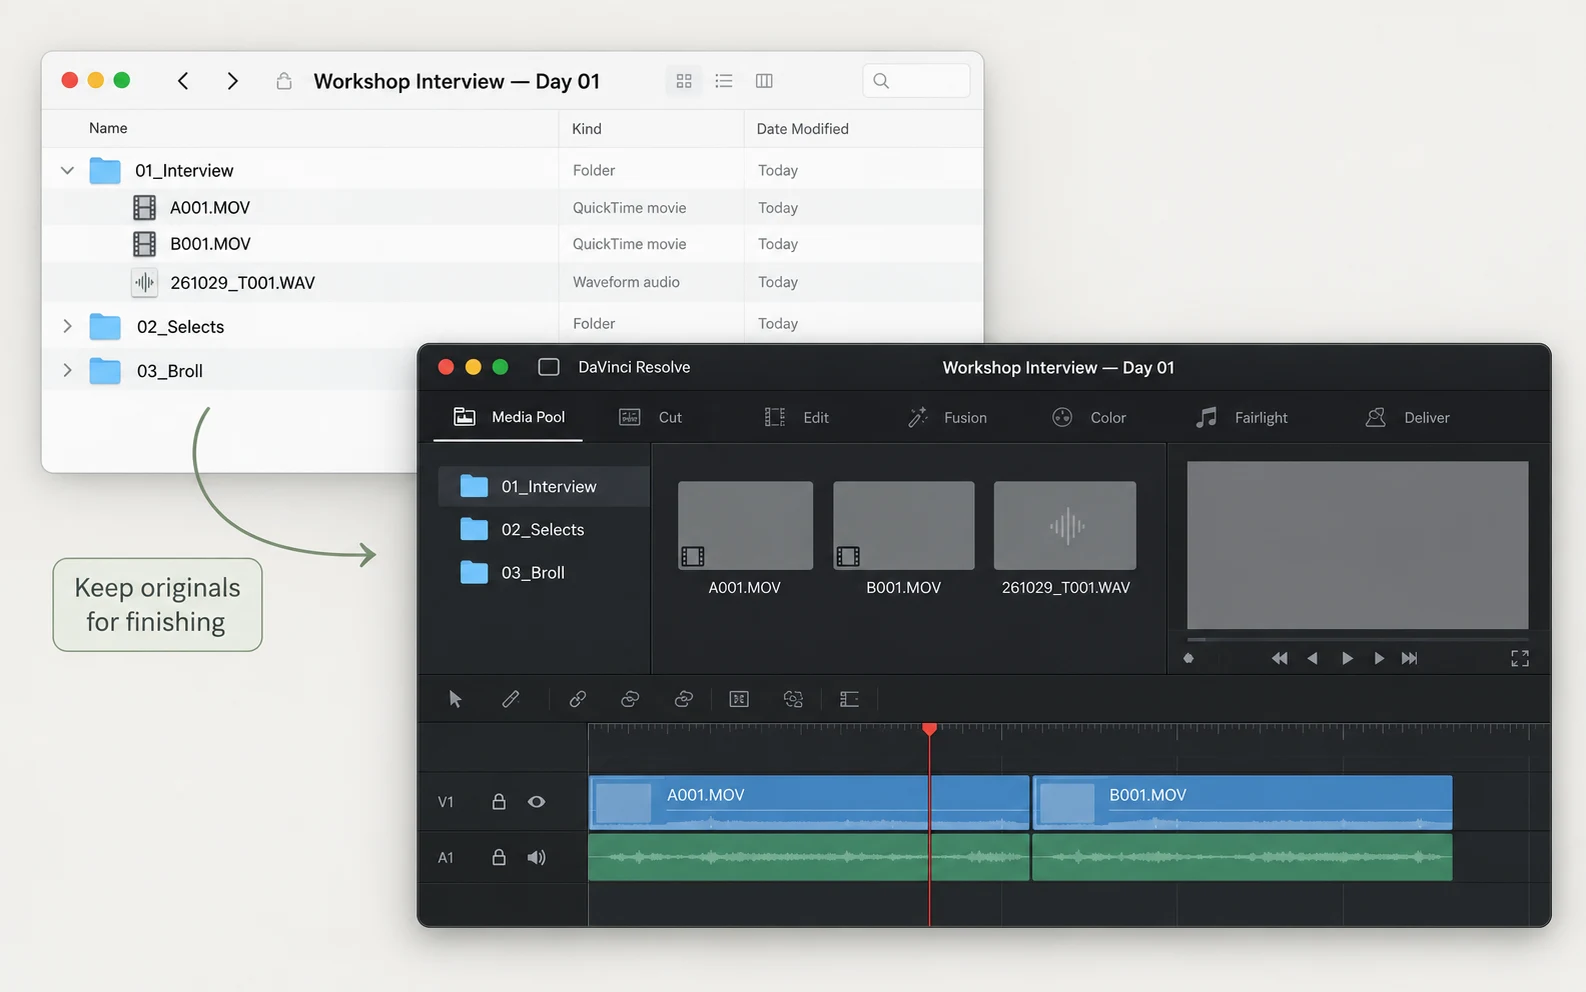Image resolution: width=1586 pixels, height=992 pixels.
Task: Collapse the 01_Interview folder in Finder
Action: pos(67,171)
